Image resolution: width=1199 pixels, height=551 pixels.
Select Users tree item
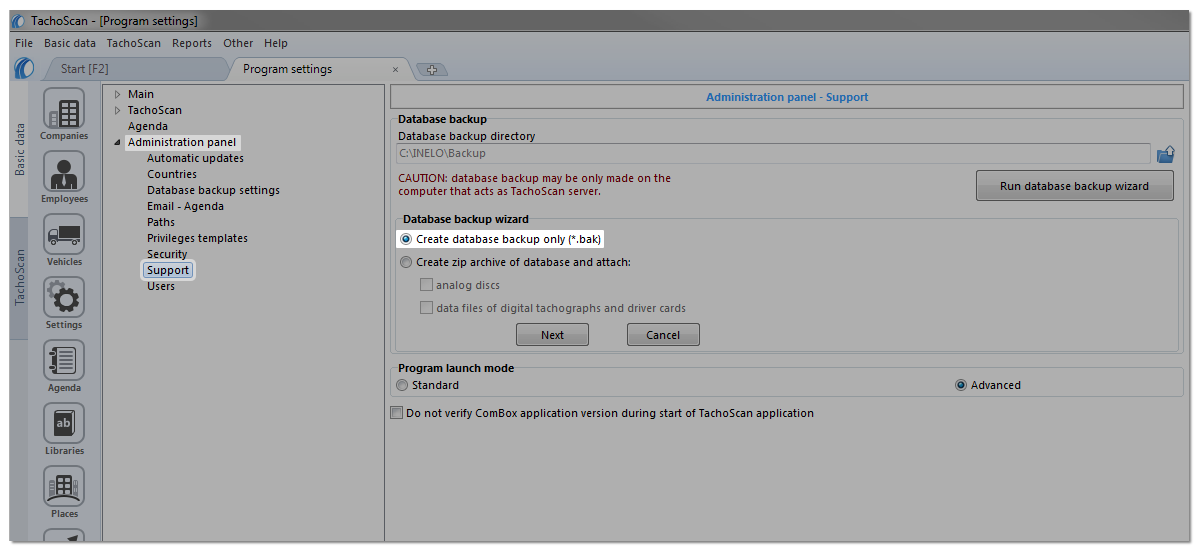(x=161, y=287)
